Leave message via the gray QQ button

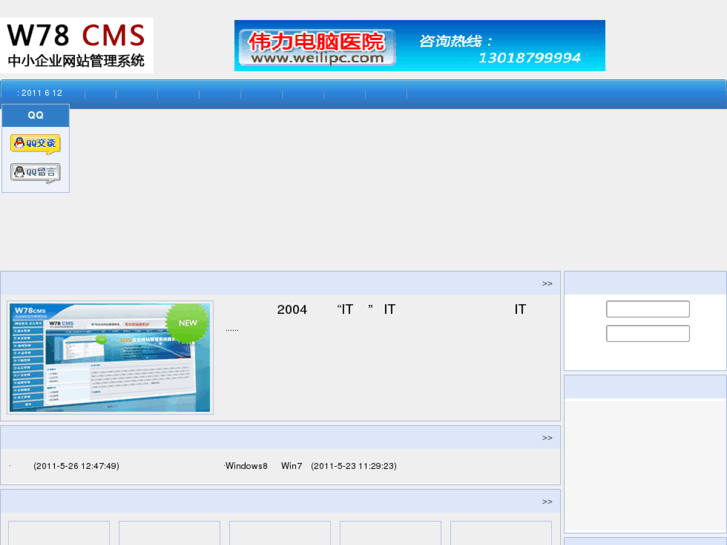(x=36, y=173)
